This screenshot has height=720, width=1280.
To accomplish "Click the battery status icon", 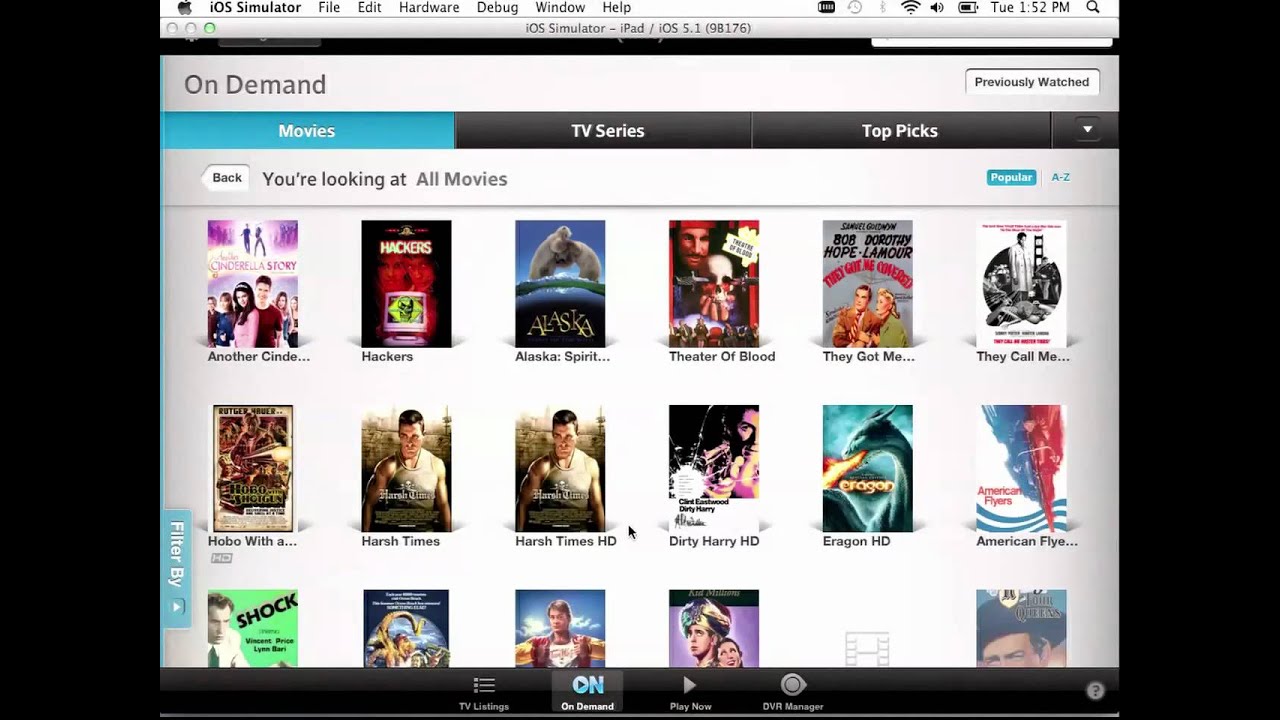I will coord(968,8).
